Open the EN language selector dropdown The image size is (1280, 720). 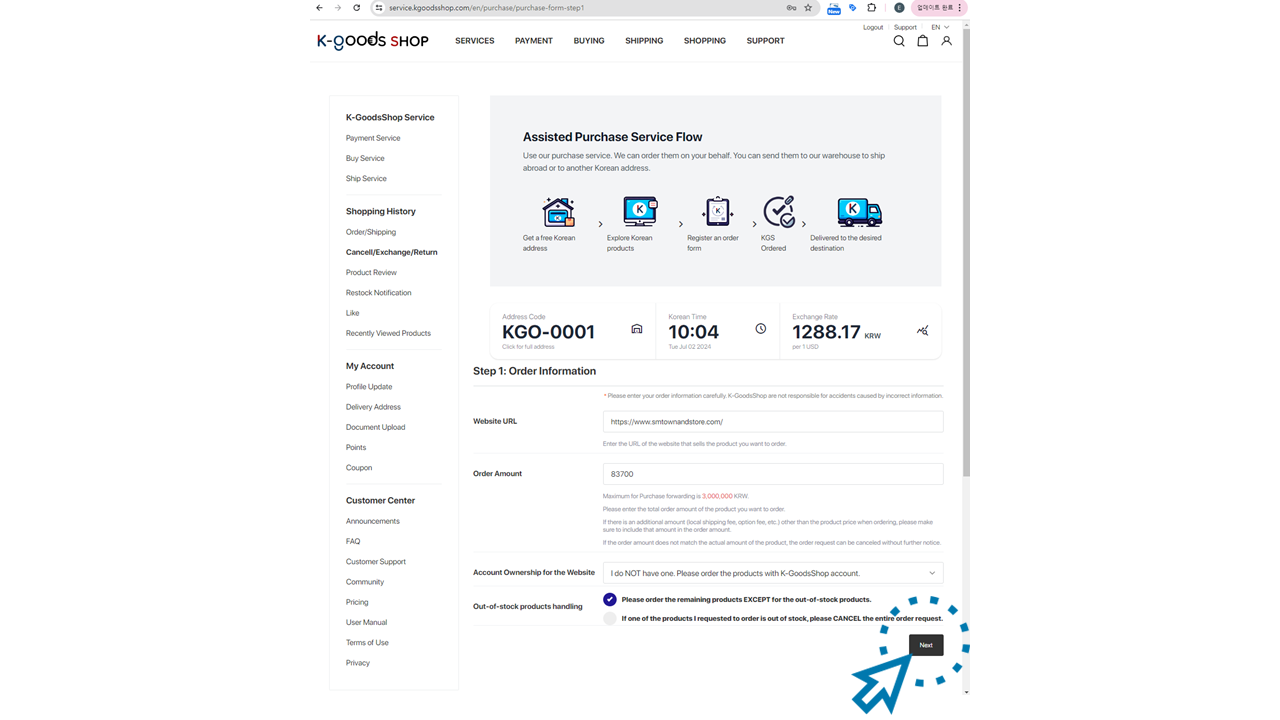[939, 27]
